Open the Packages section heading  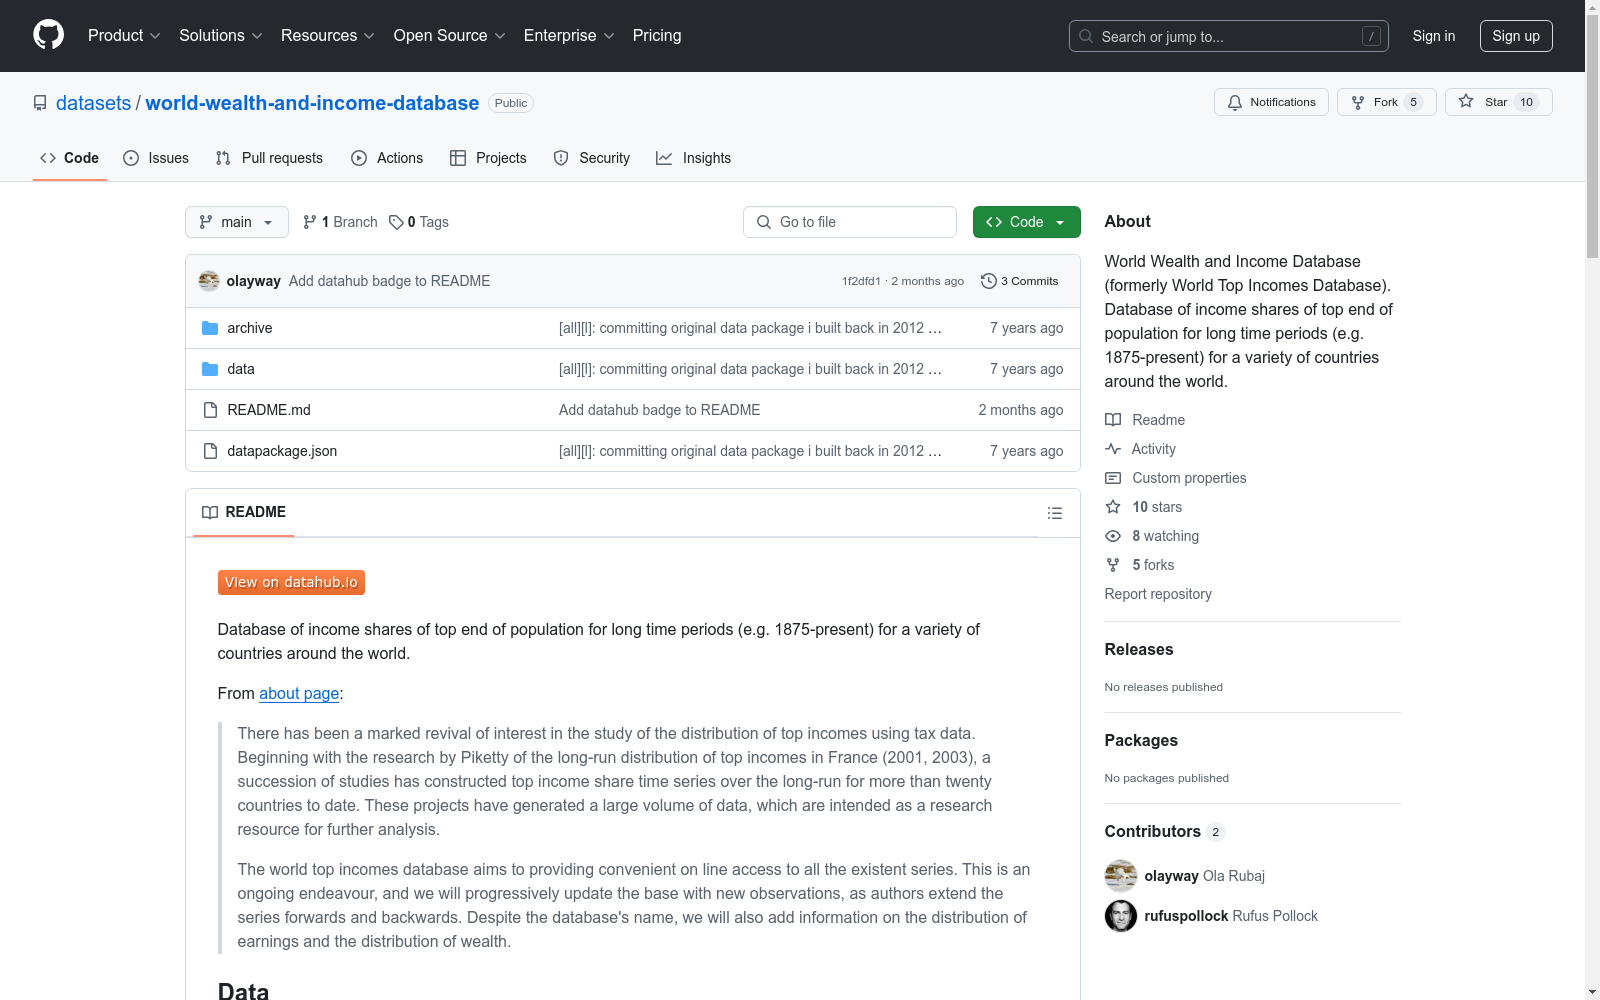point(1141,740)
